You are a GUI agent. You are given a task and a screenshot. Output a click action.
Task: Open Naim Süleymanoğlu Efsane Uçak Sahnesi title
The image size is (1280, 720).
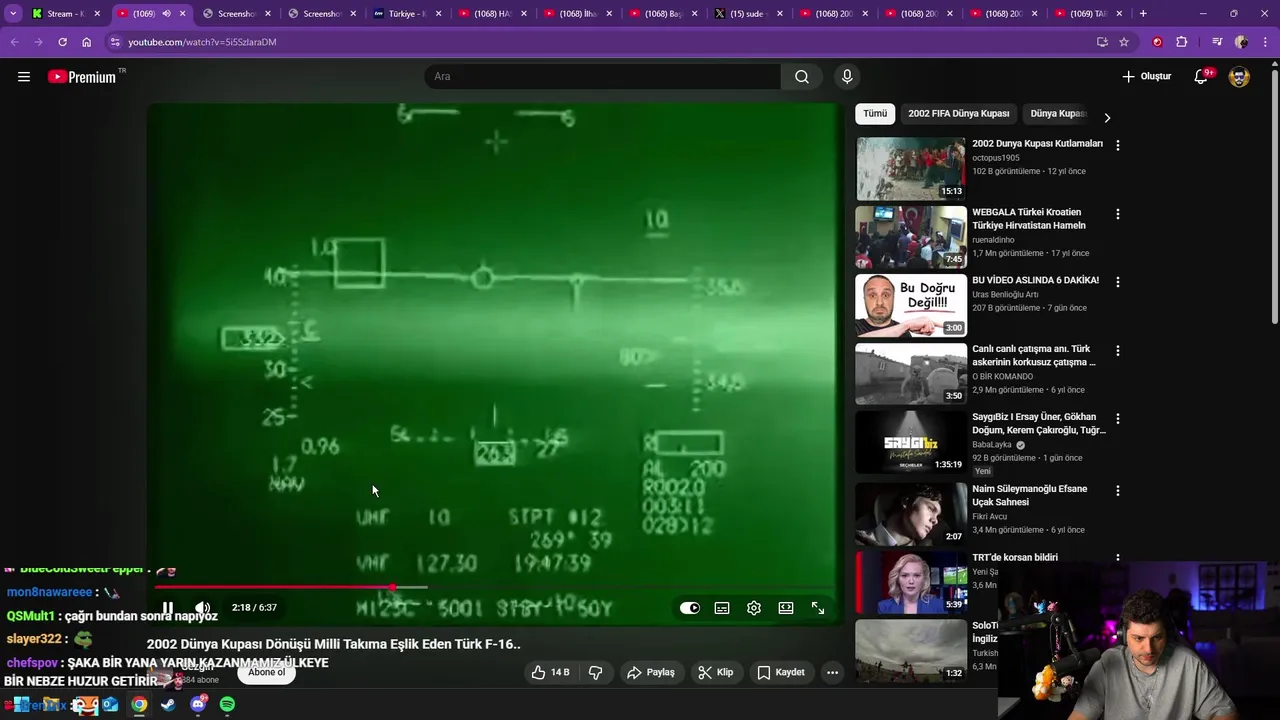click(x=1029, y=495)
